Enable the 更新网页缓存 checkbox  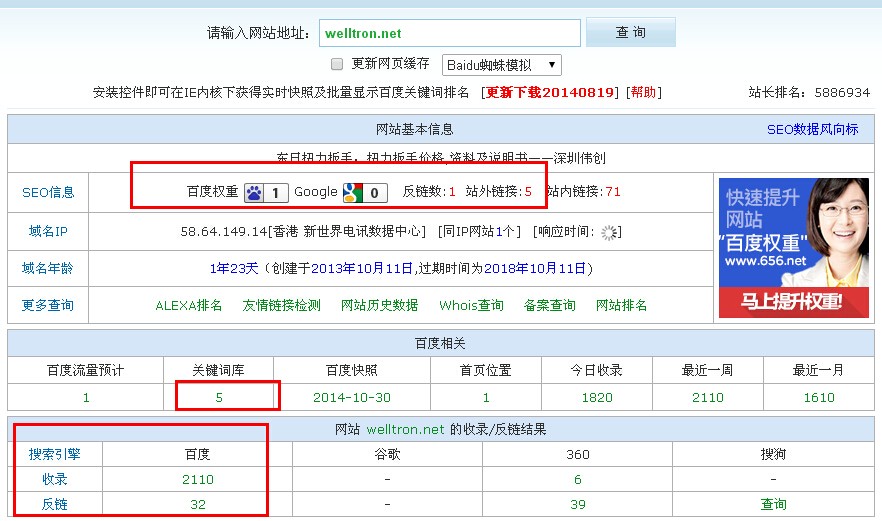coord(337,64)
